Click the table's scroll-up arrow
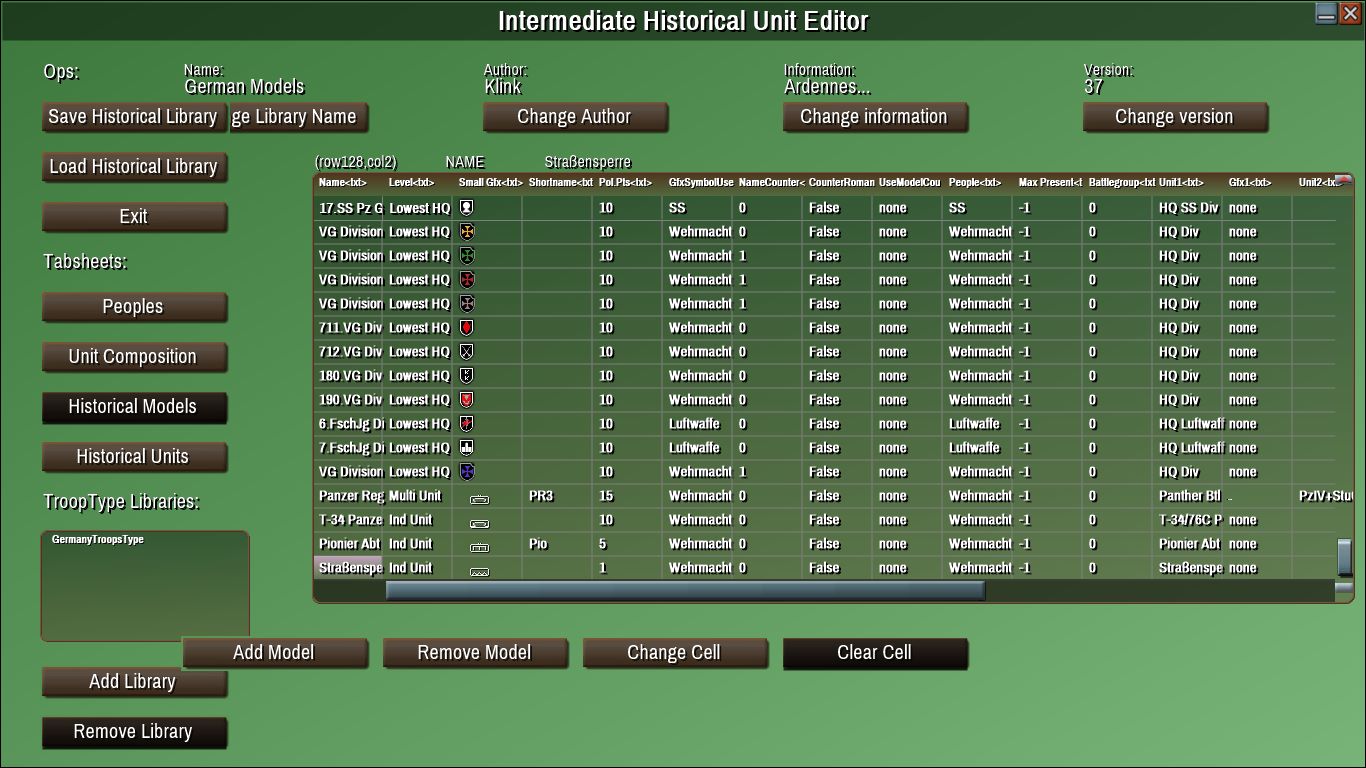The width and height of the screenshot is (1366, 768). pos(1344,181)
